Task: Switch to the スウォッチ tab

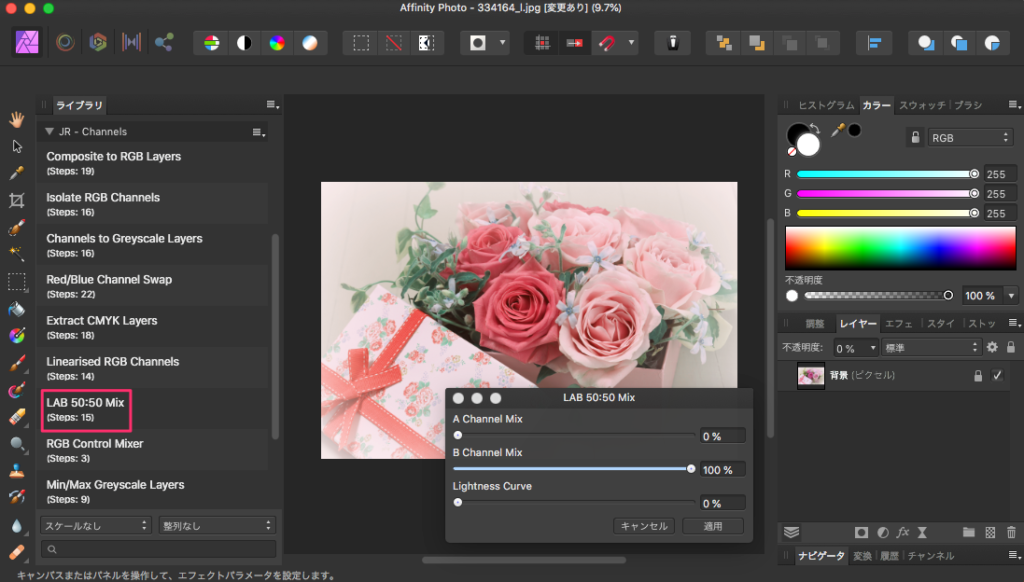Action: click(x=921, y=105)
